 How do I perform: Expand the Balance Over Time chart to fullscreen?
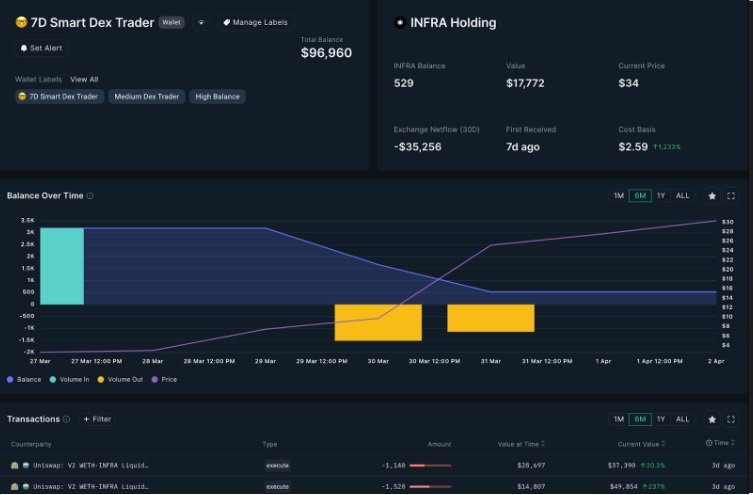pyautogui.click(x=731, y=196)
